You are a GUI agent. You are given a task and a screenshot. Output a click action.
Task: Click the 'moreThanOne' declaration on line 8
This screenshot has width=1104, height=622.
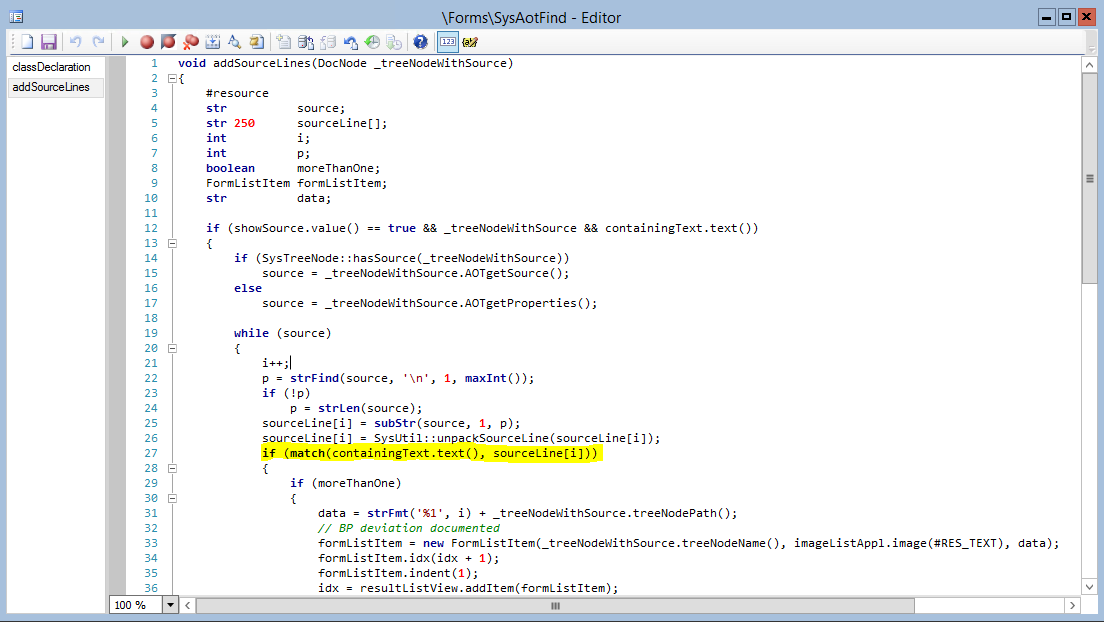(x=339, y=168)
